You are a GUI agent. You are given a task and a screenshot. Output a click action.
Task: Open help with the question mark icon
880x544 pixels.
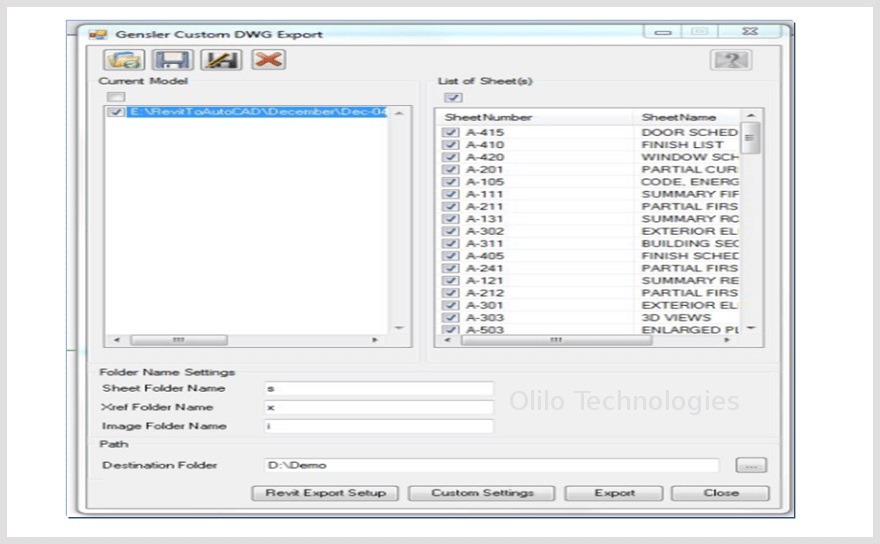[731, 60]
